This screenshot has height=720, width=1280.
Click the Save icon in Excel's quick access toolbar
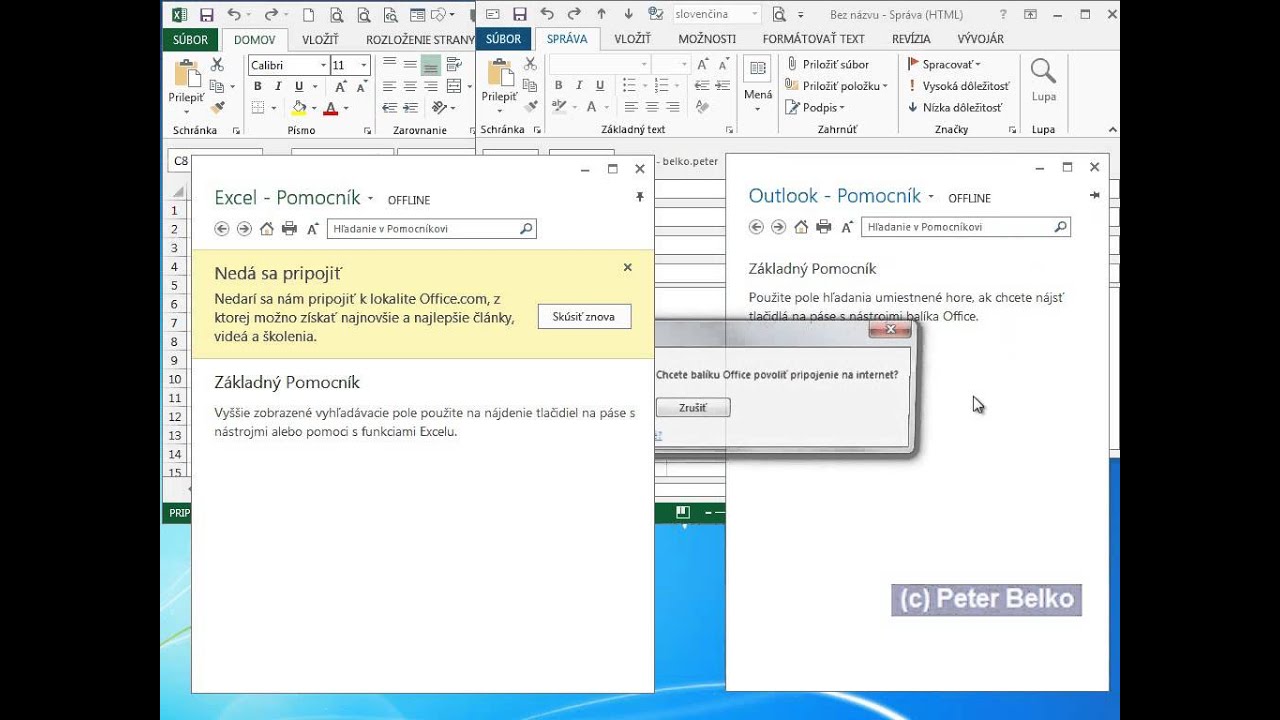(x=206, y=15)
